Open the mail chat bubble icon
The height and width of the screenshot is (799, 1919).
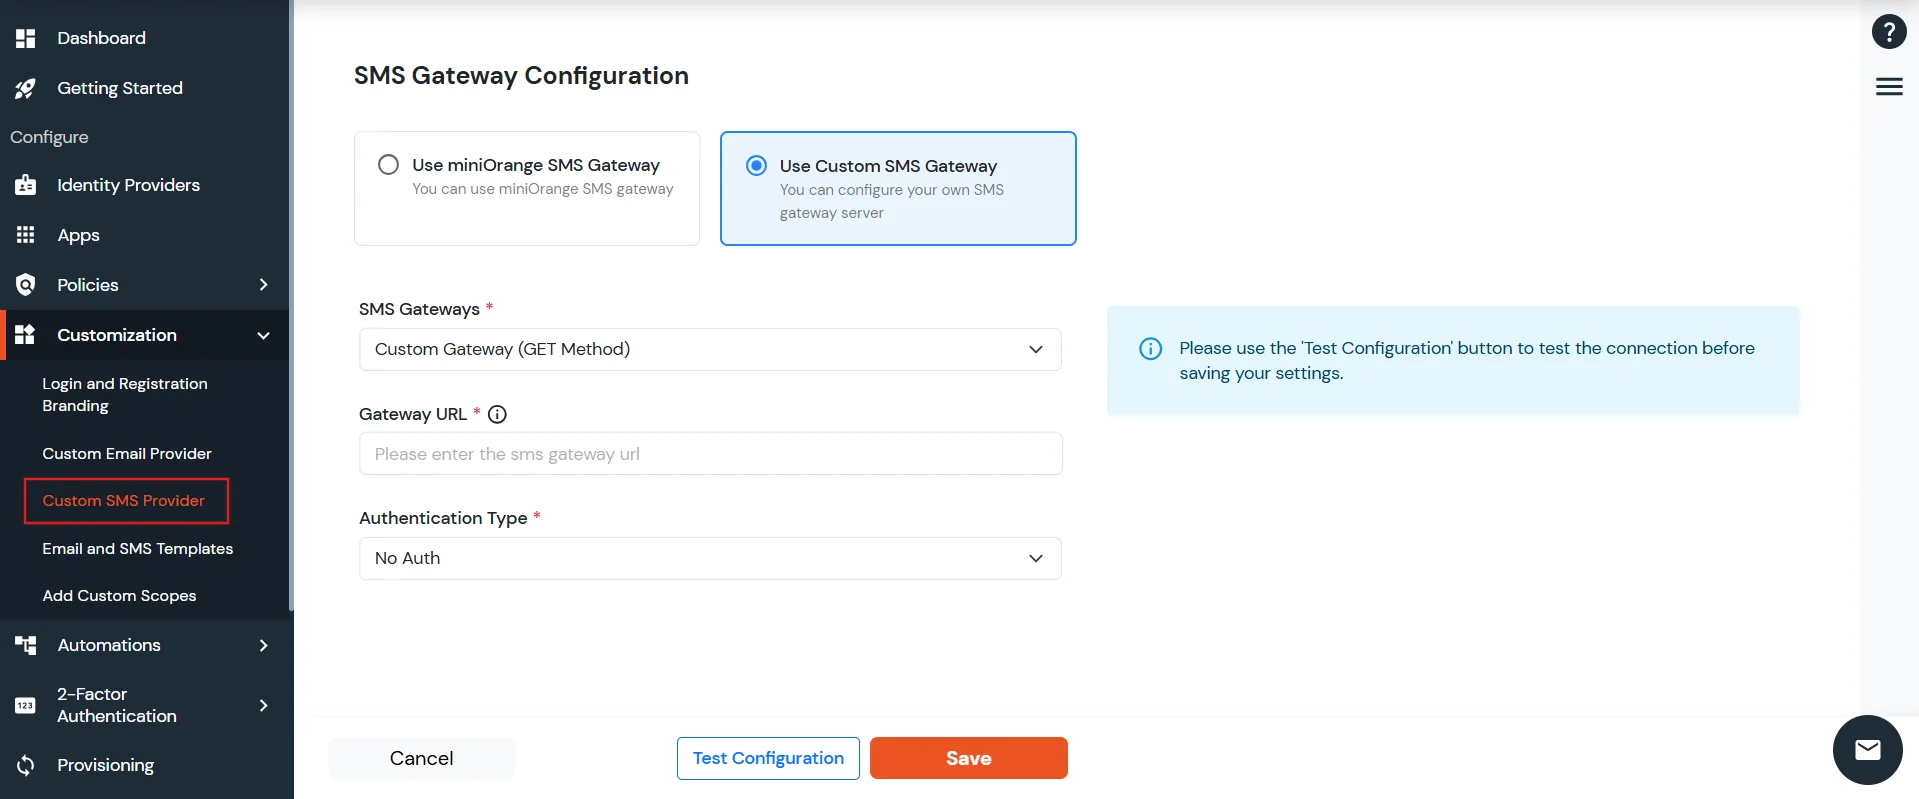pos(1868,750)
